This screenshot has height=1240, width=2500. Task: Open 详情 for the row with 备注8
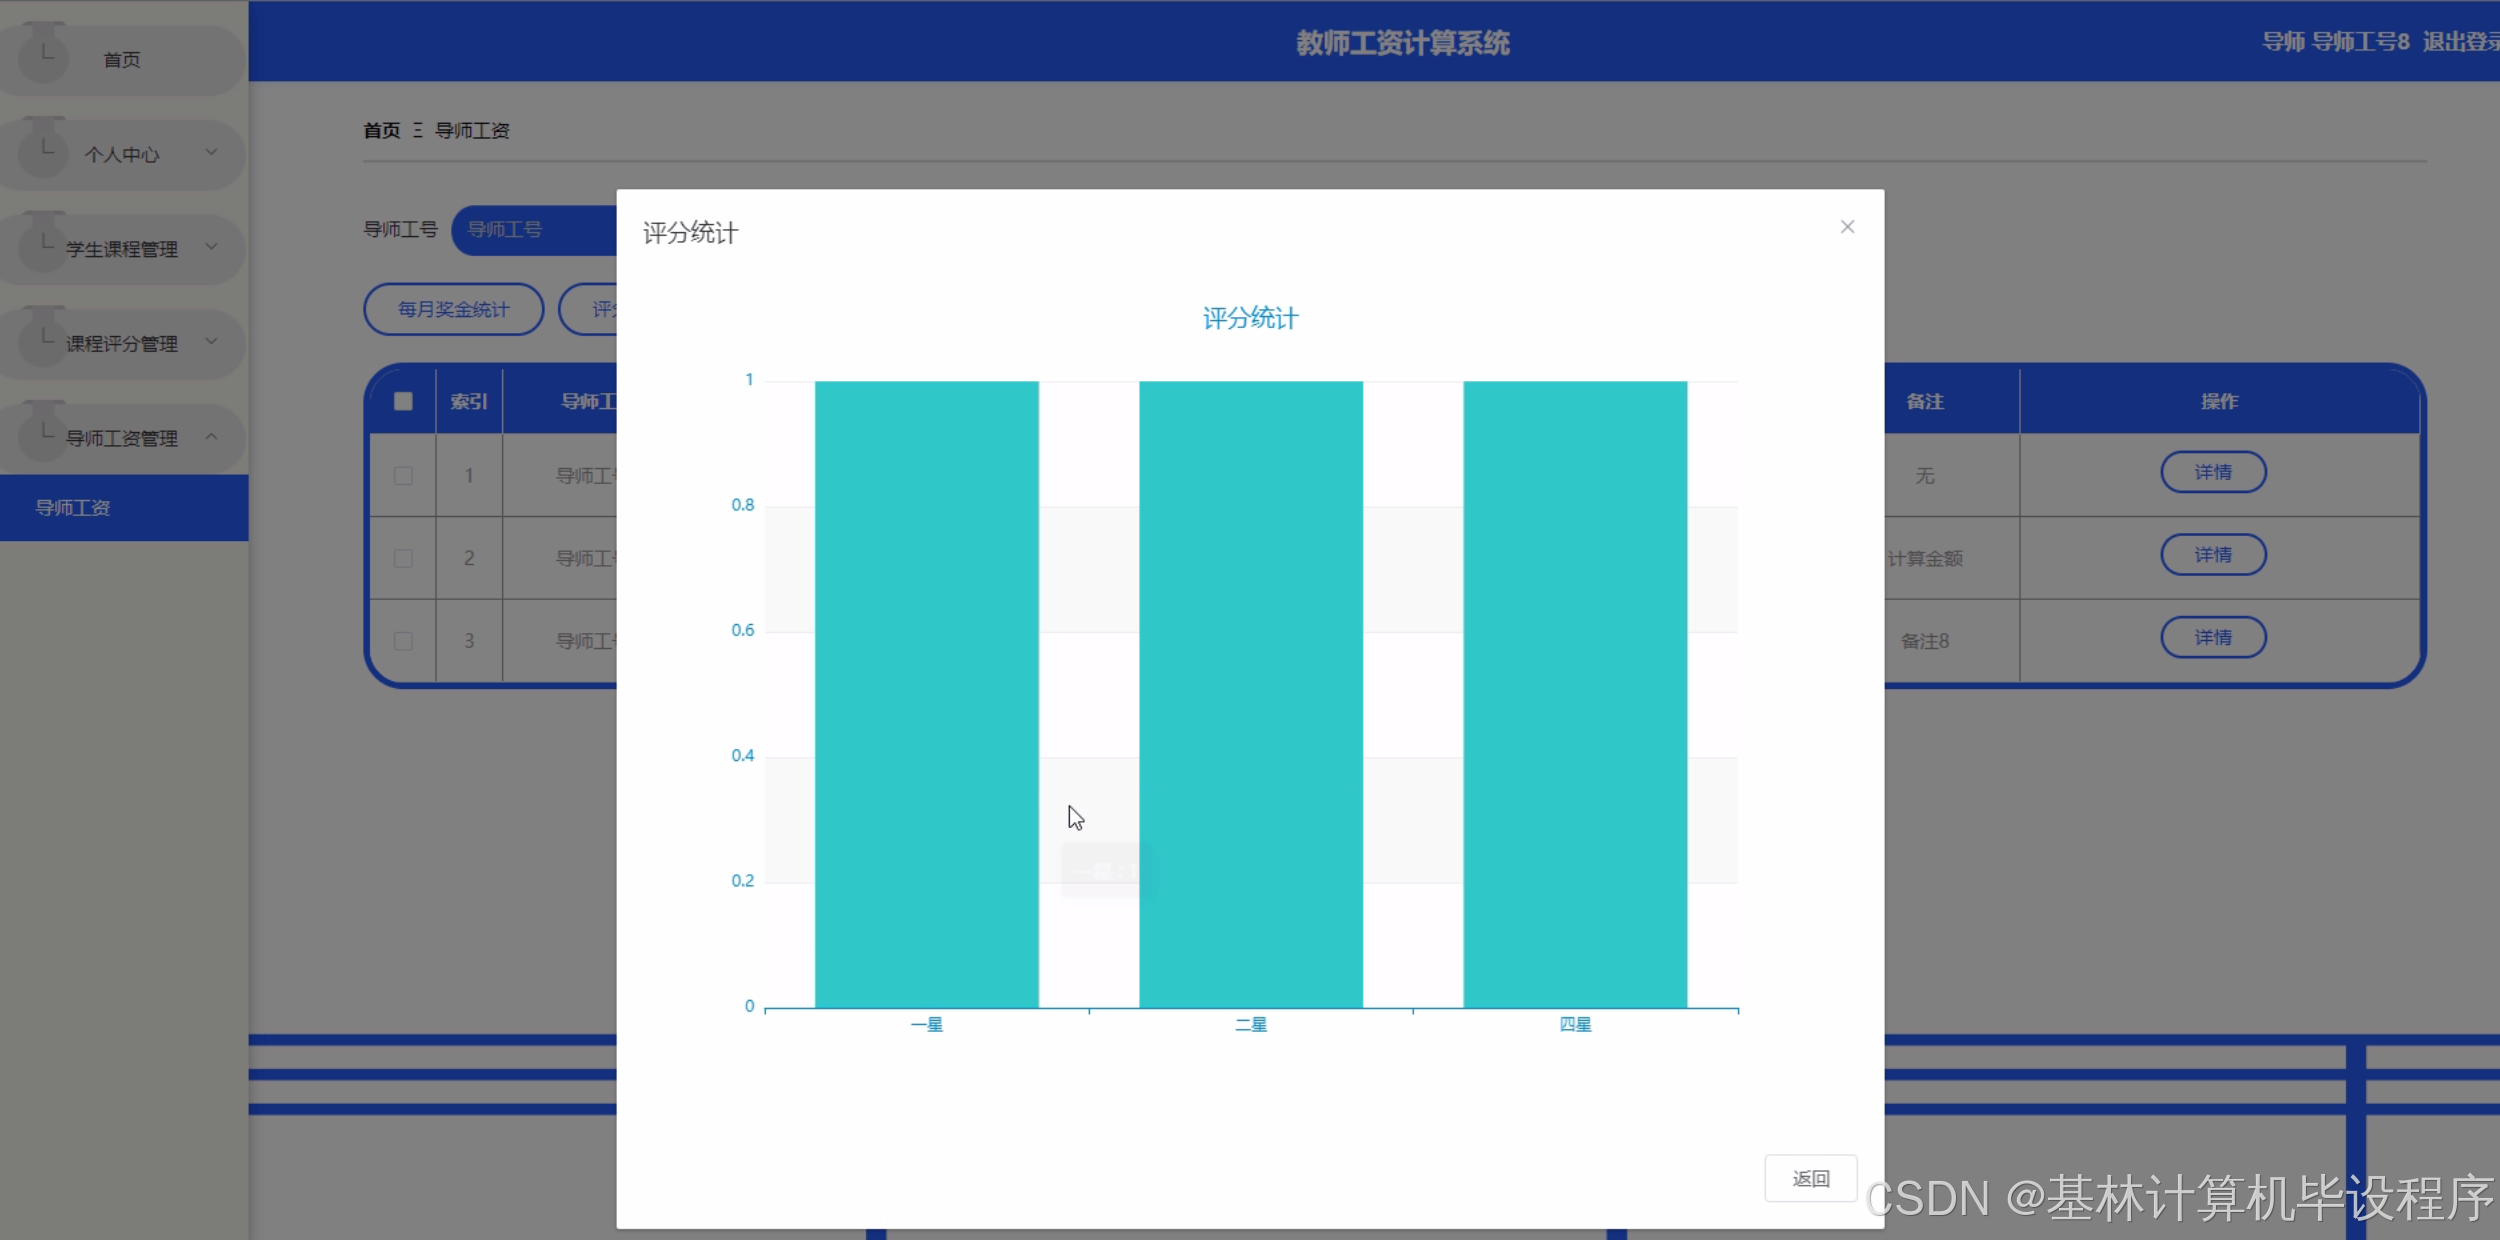click(2212, 637)
